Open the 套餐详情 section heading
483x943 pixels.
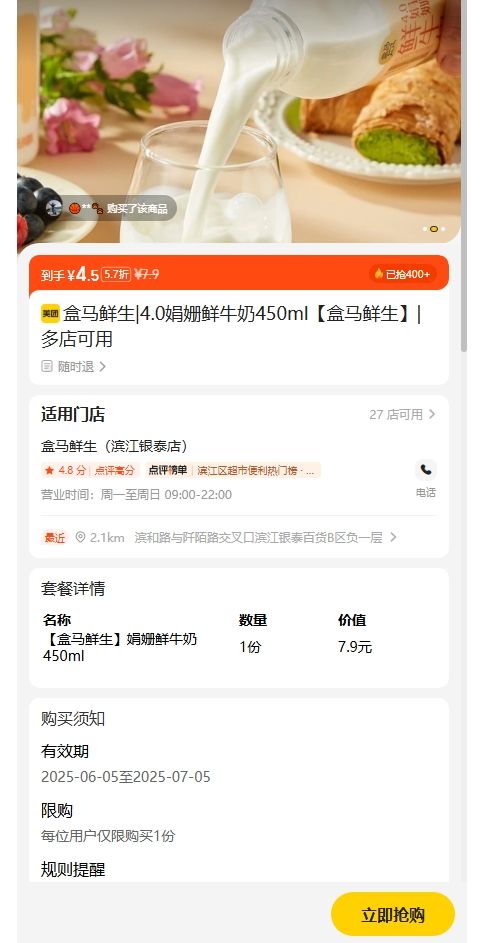click(x=73, y=588)
